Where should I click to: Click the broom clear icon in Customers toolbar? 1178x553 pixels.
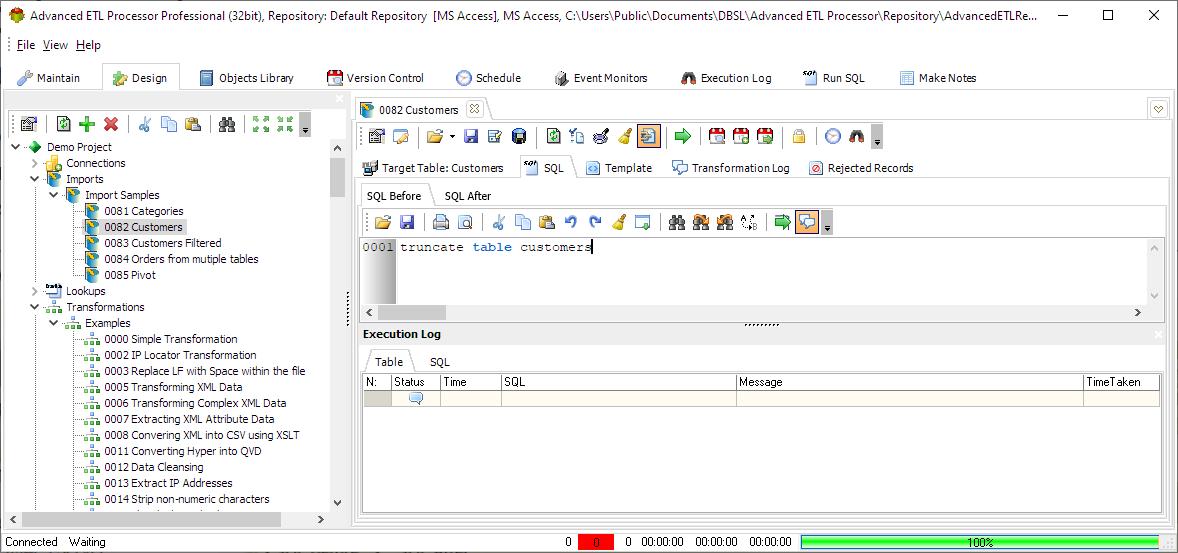coord(624,136)
